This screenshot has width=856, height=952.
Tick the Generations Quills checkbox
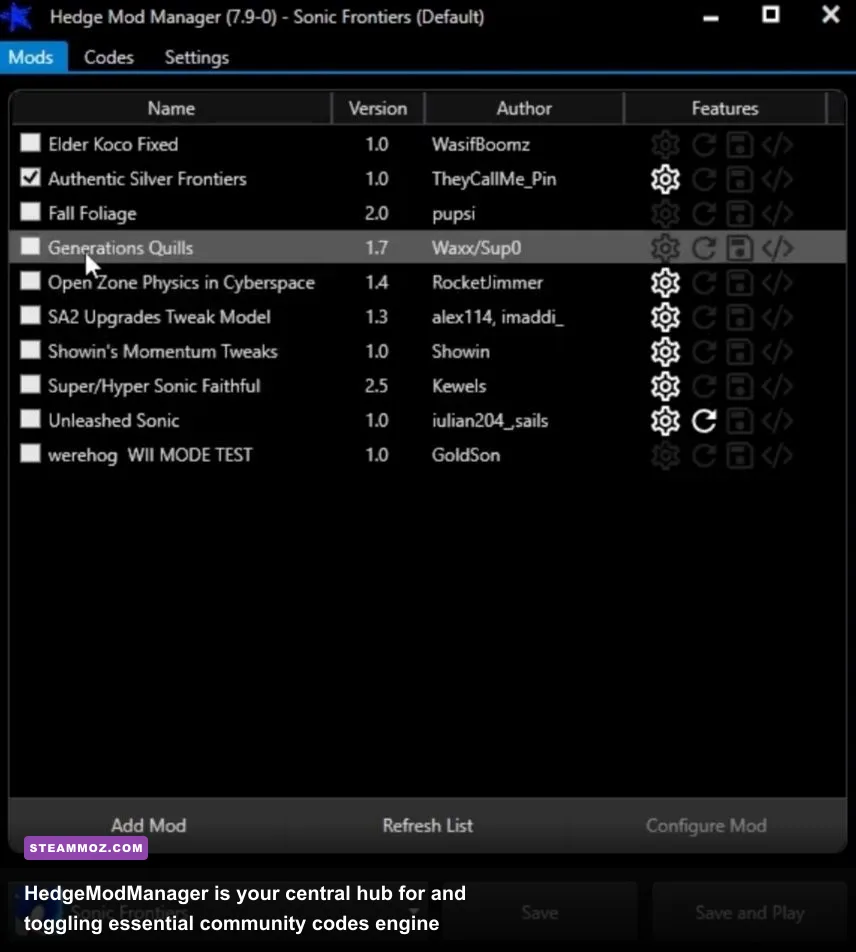click(30, 246)
